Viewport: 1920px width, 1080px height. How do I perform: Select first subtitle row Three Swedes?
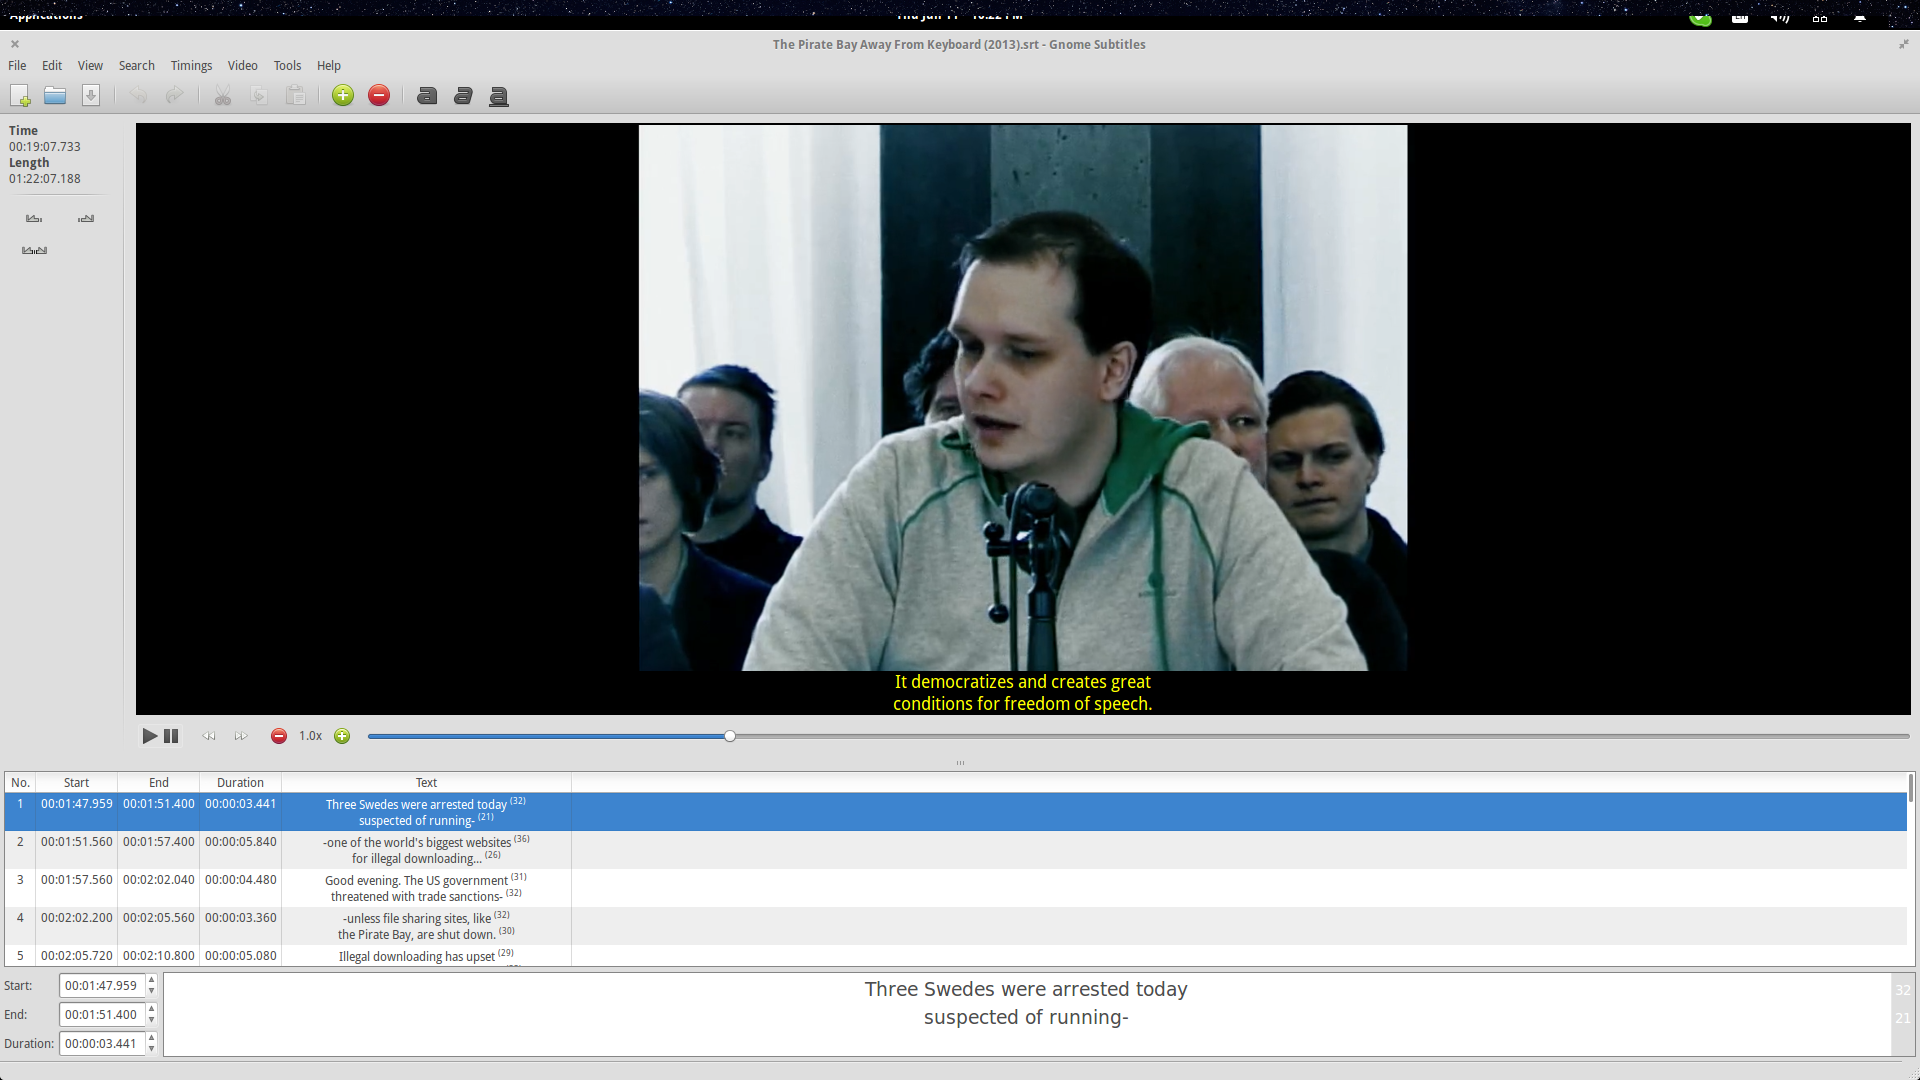[x=955, y=812]
